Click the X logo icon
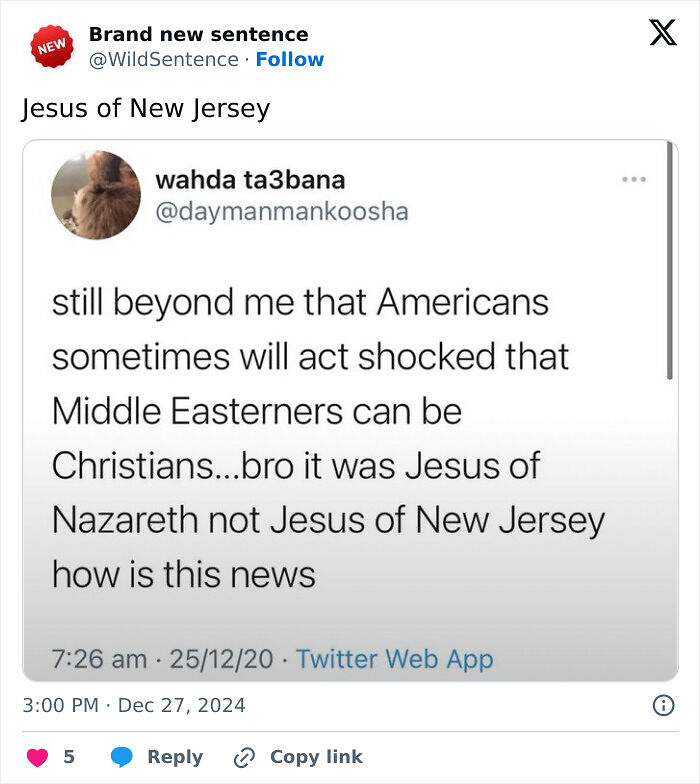Screen dimensions: 700x784 (662, 34)
